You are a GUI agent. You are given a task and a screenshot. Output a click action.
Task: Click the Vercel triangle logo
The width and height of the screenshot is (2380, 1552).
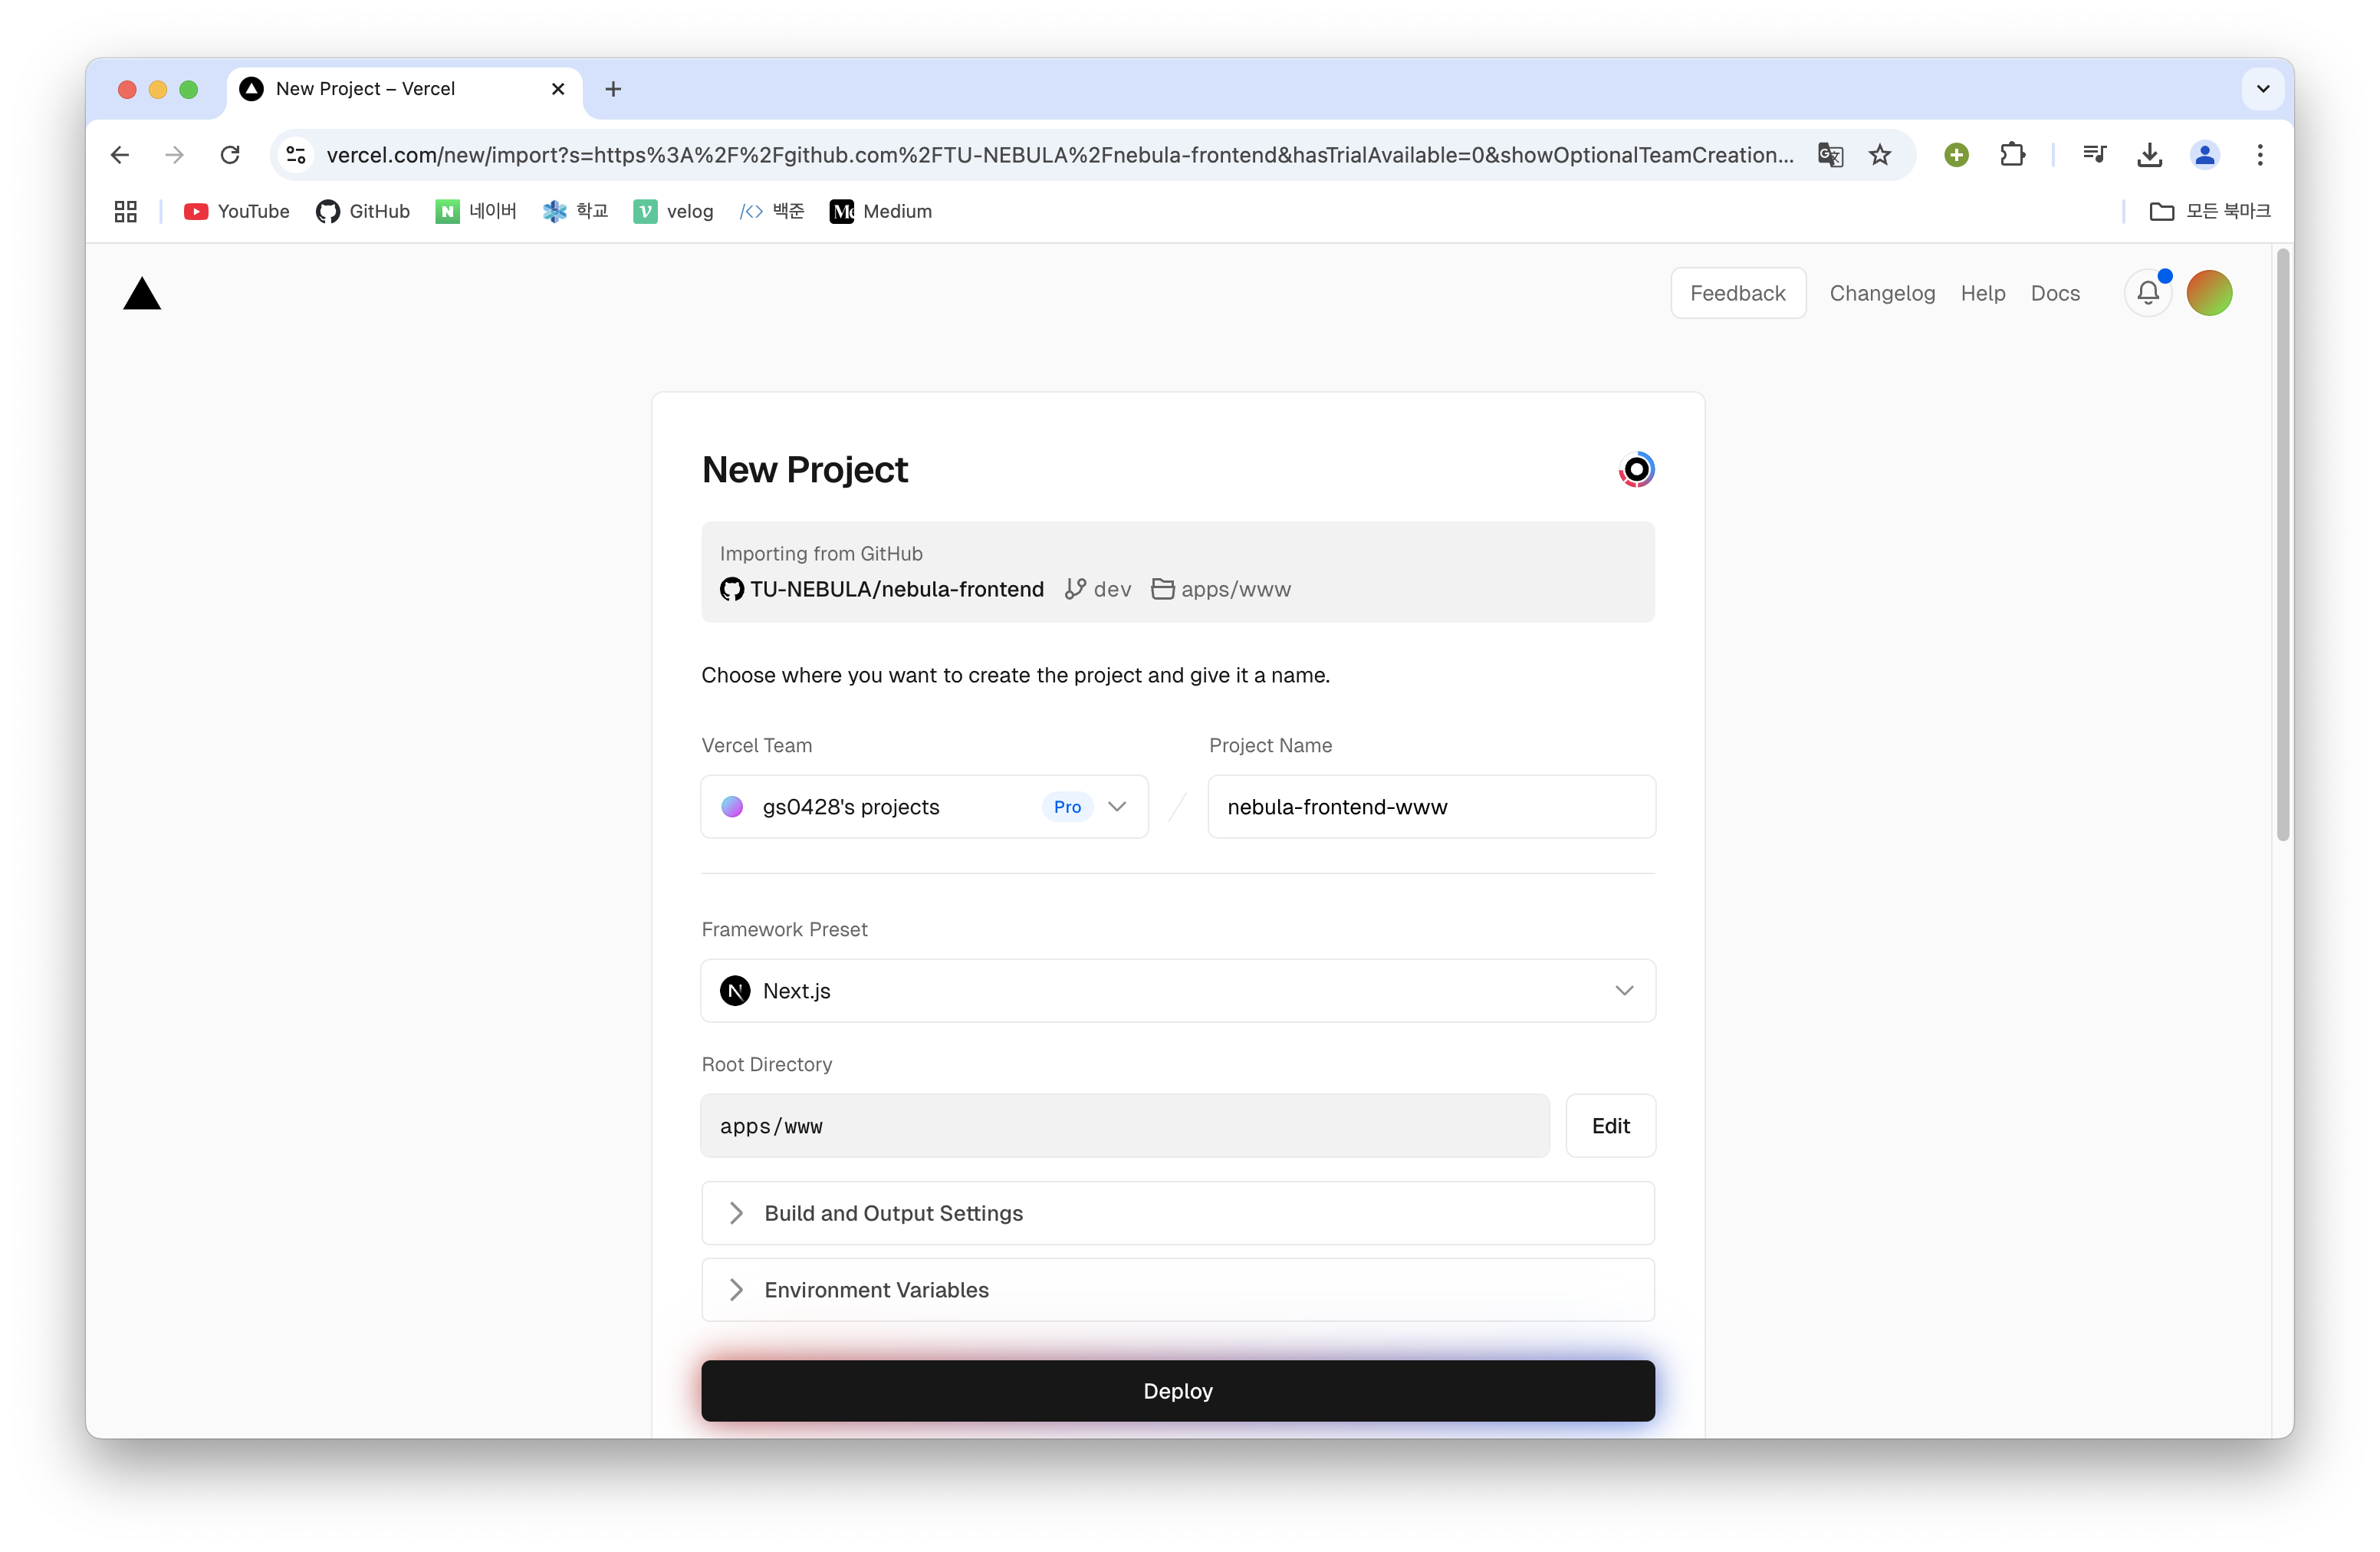(x=142, y=294)
